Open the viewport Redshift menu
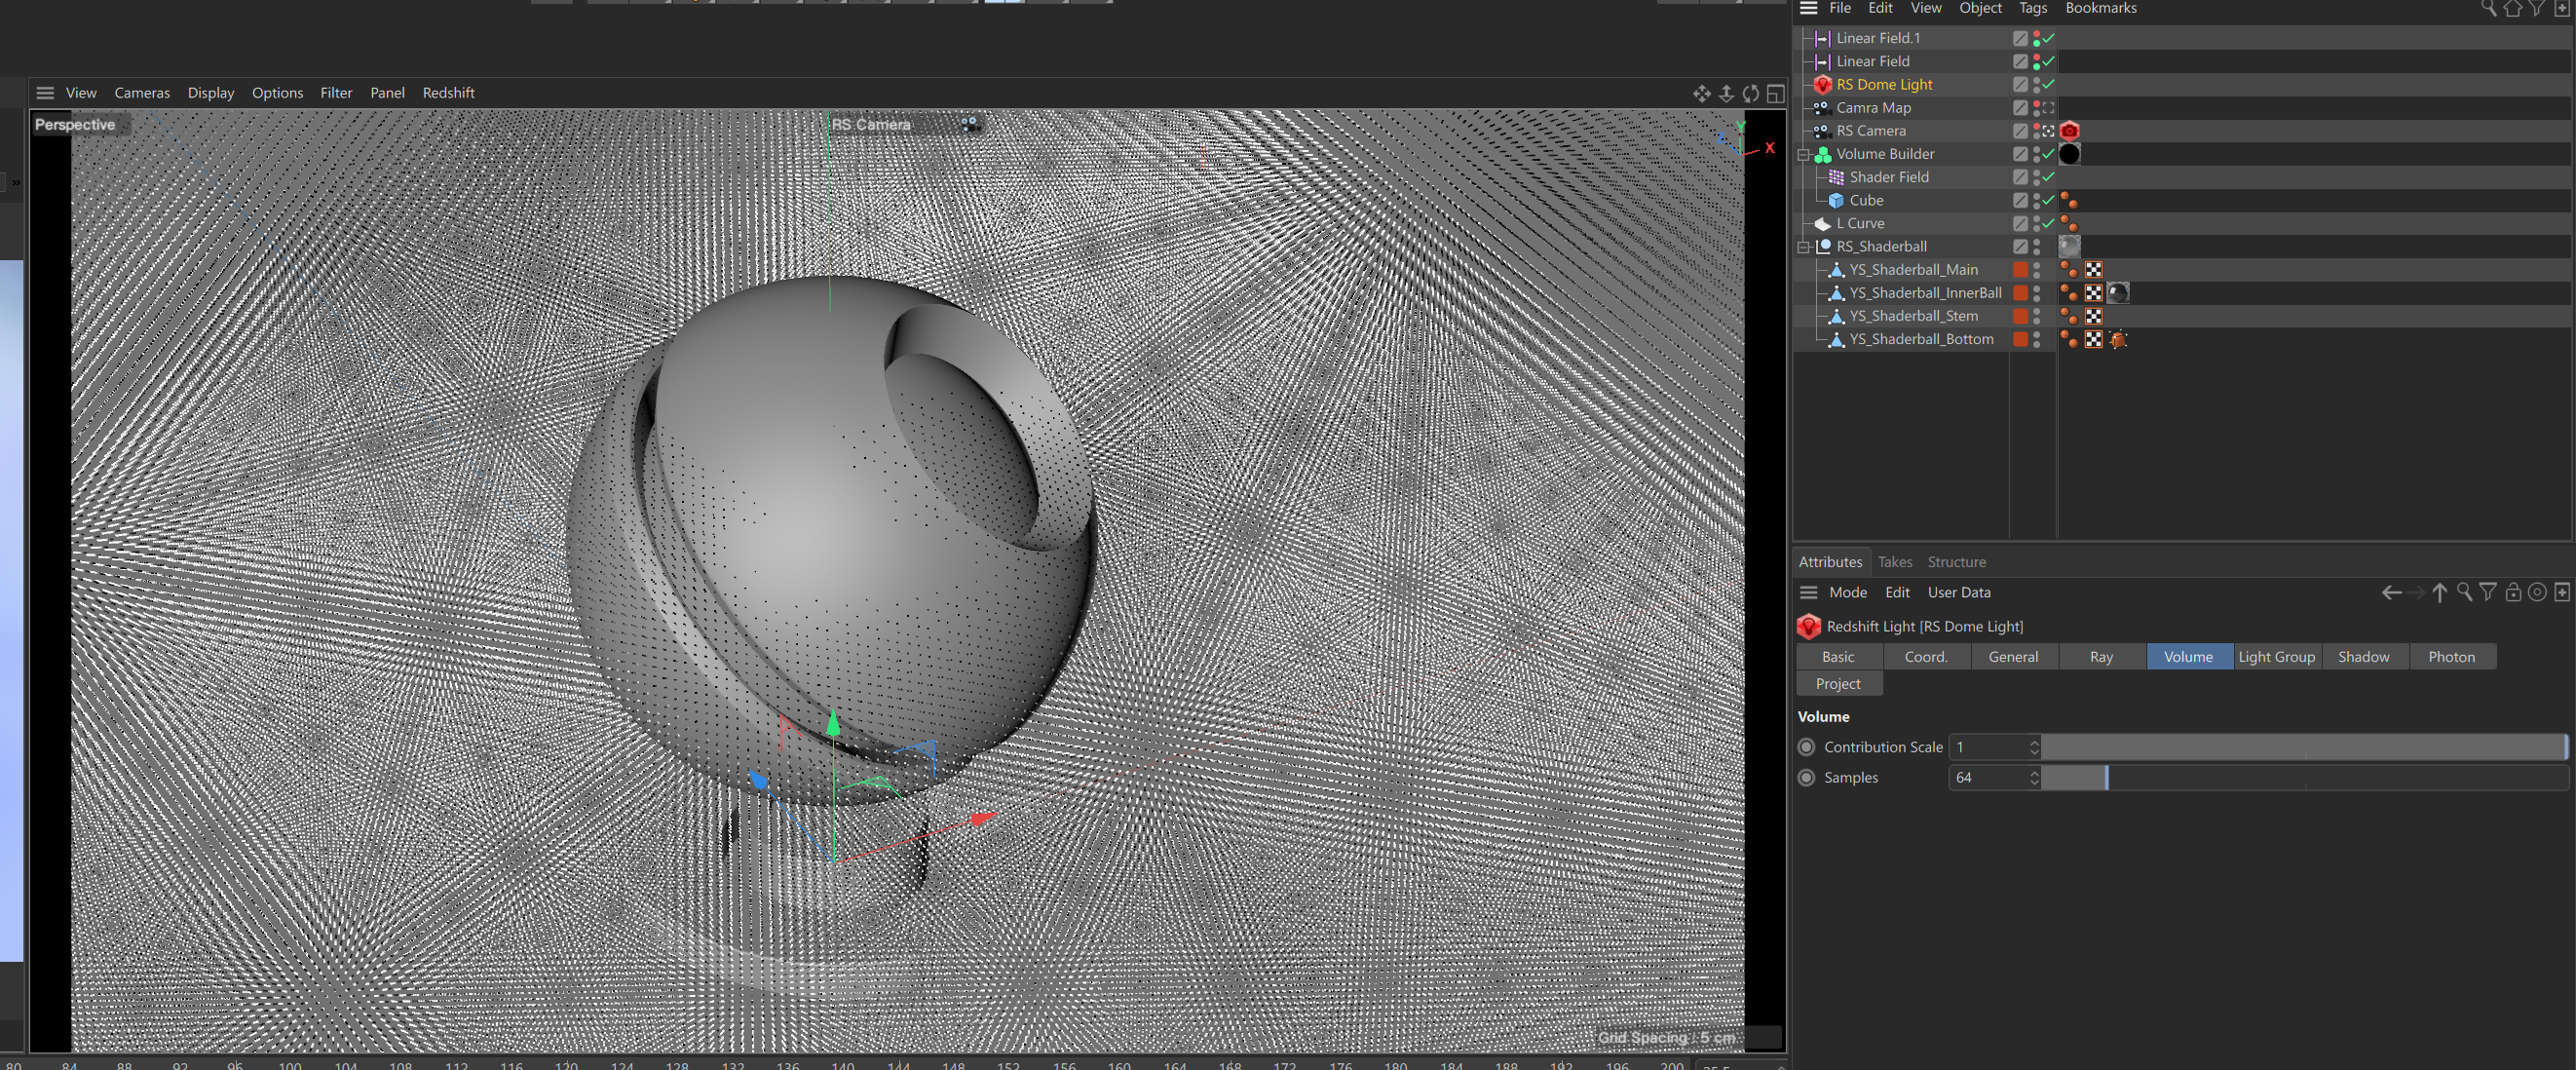The height and width of the screenshot is (1070, 2576). (448, 93)
